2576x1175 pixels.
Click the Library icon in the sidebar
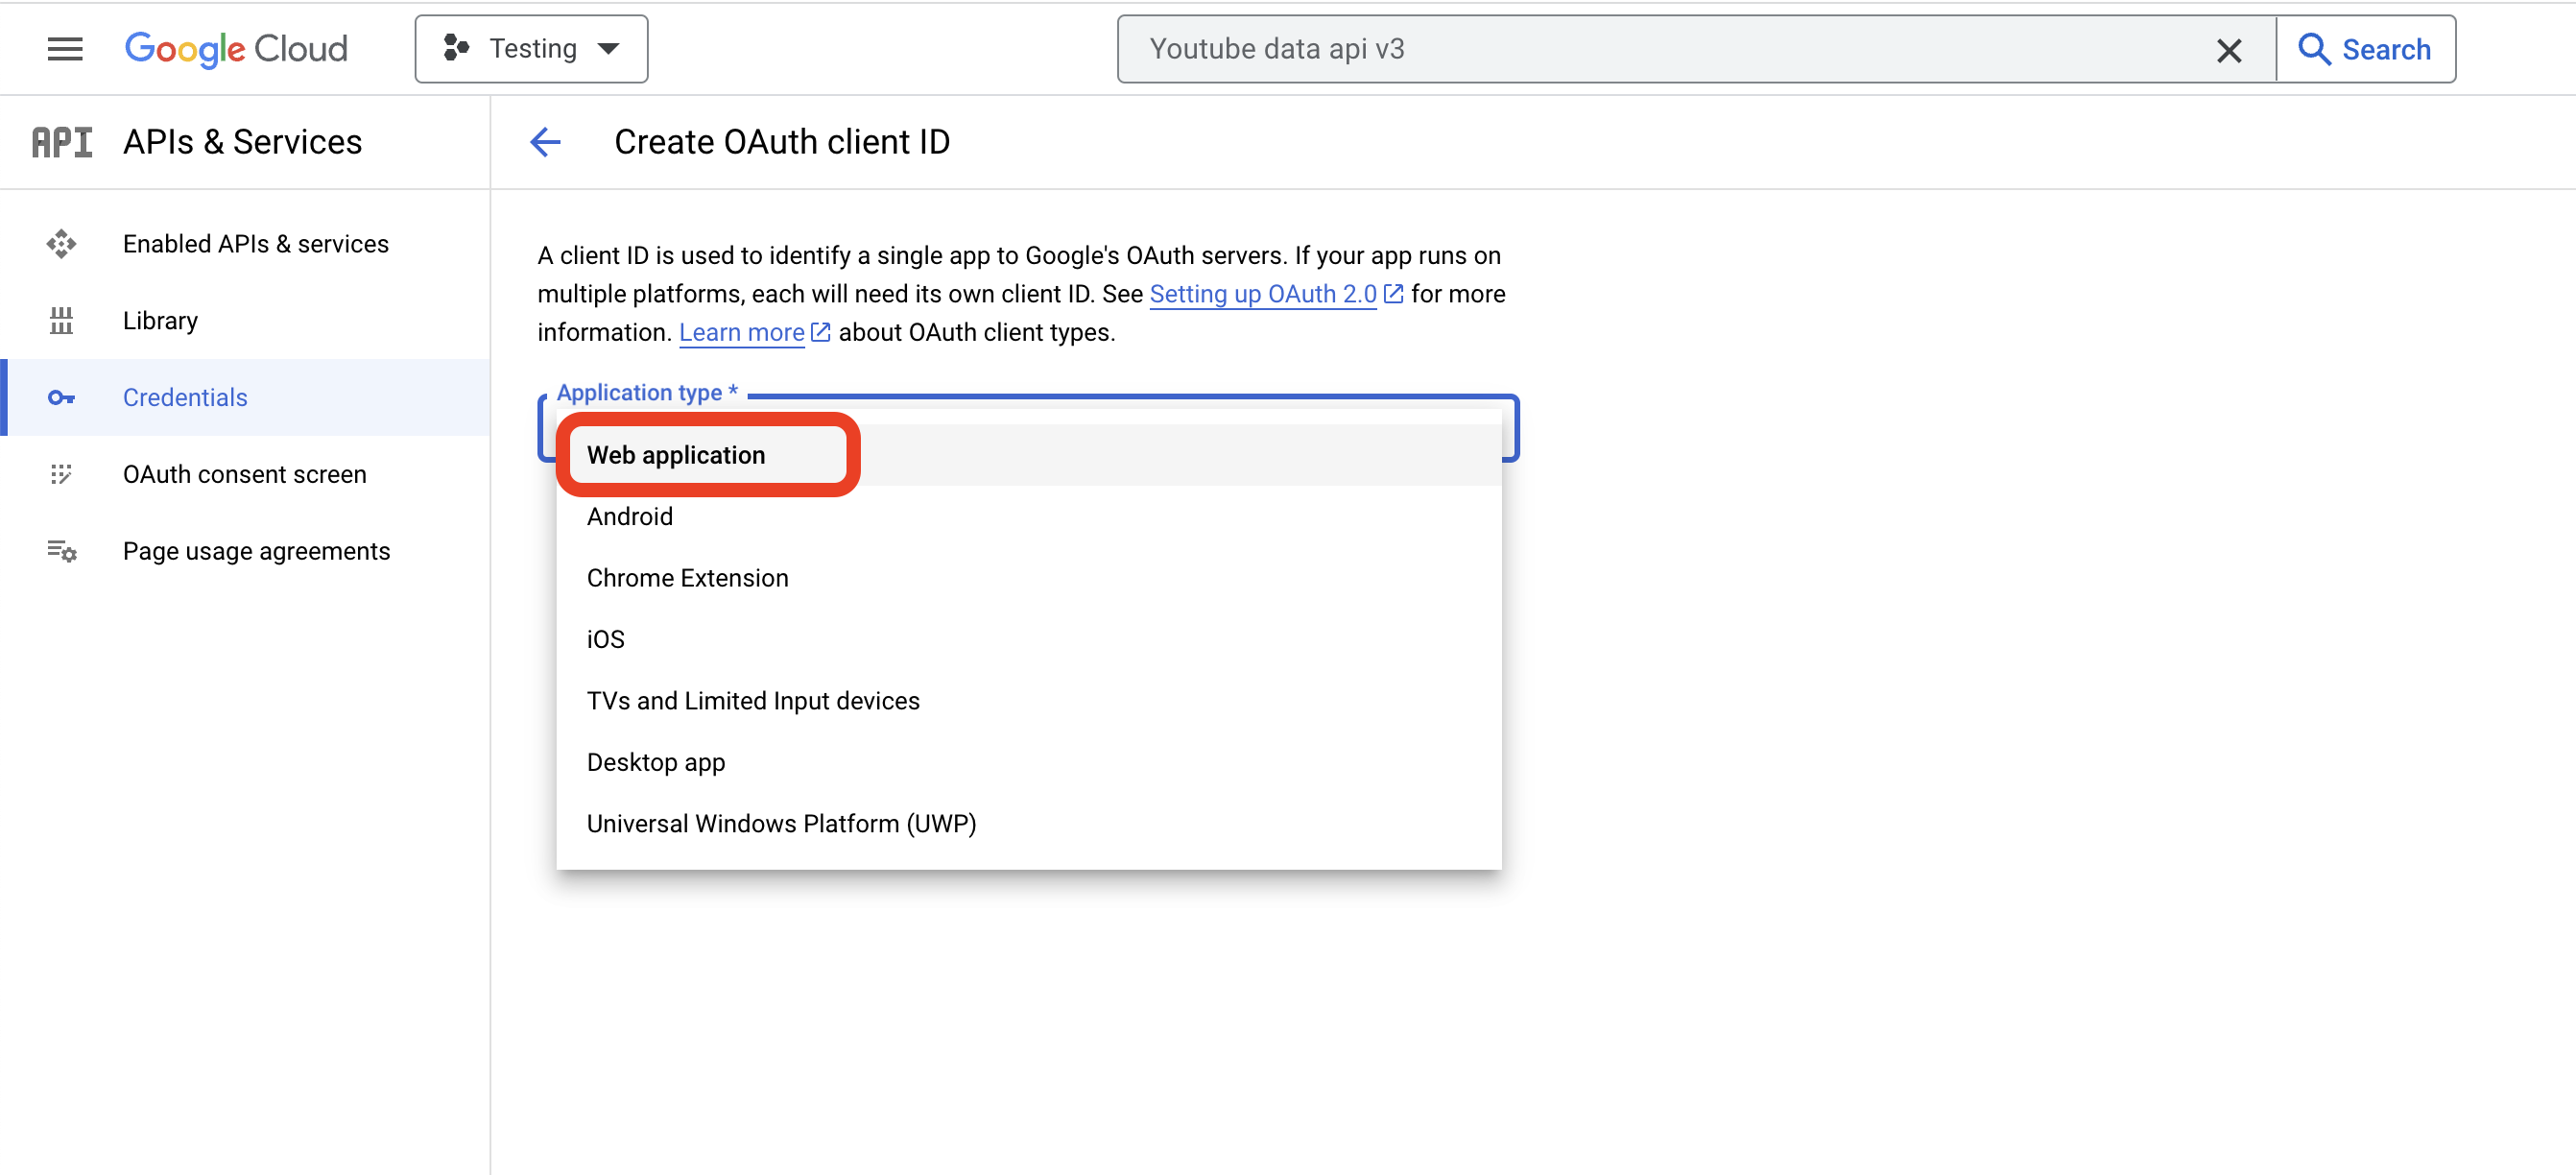(x=62, y=321)
